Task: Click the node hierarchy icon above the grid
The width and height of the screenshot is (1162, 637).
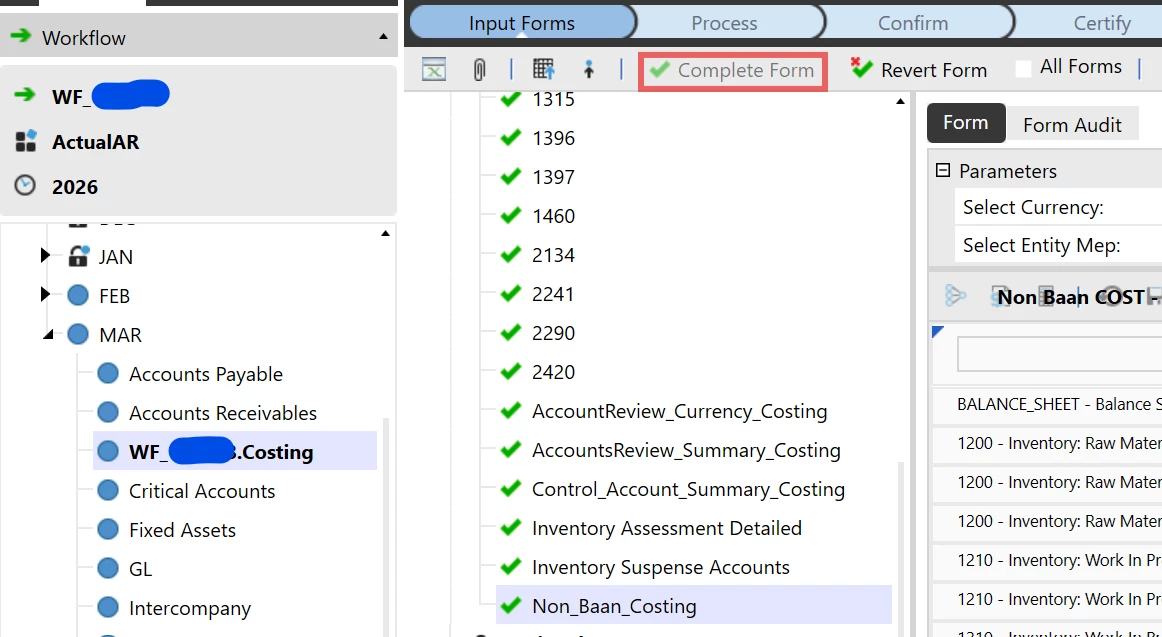Action: [x=955, y=296]
